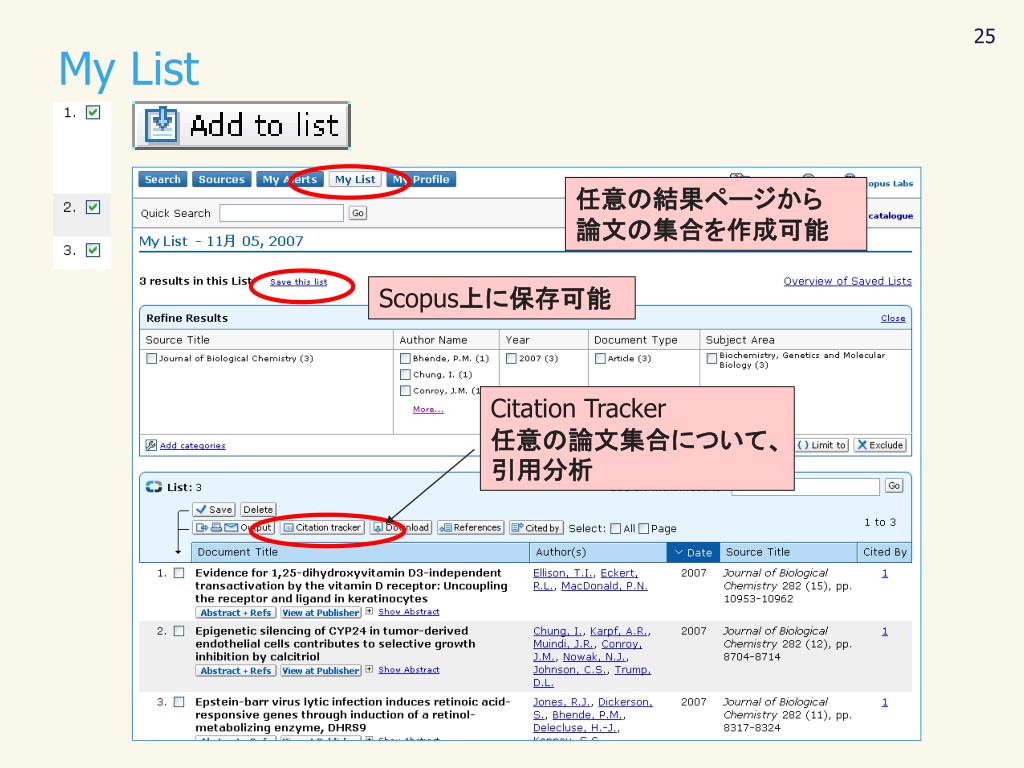Click the refresh icon next to List: 3

(x=154, y=487)
